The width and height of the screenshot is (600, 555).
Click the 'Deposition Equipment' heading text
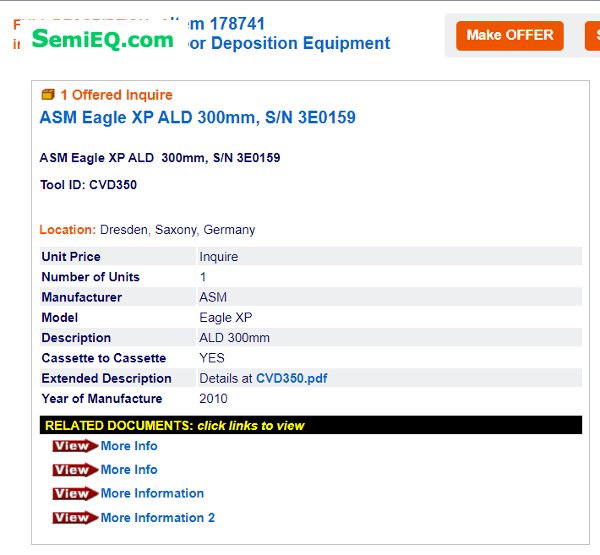(x=300, y=43)
